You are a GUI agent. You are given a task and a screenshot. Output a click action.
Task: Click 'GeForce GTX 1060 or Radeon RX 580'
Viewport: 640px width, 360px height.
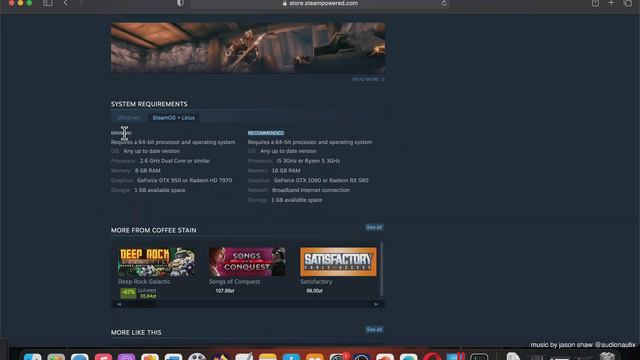(321, 180)
